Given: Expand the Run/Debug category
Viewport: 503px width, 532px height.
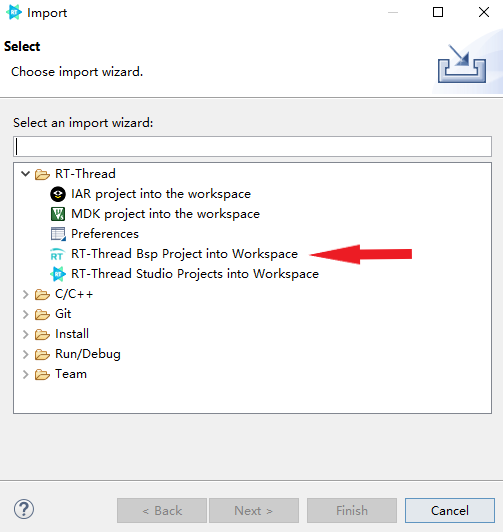Looking at the screenshot, I should pyautogui.click(x=25, y=355).
